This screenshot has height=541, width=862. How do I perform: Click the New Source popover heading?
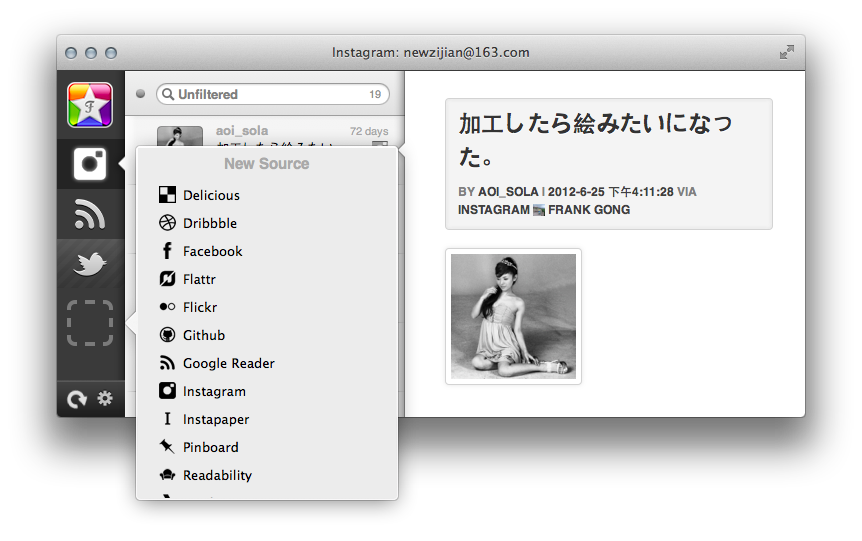pyautogui.click(x=267, y=163)
